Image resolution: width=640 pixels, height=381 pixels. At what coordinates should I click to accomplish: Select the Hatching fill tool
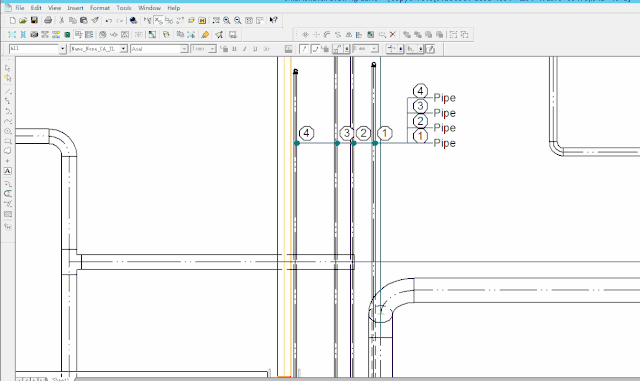coord(7,214)
